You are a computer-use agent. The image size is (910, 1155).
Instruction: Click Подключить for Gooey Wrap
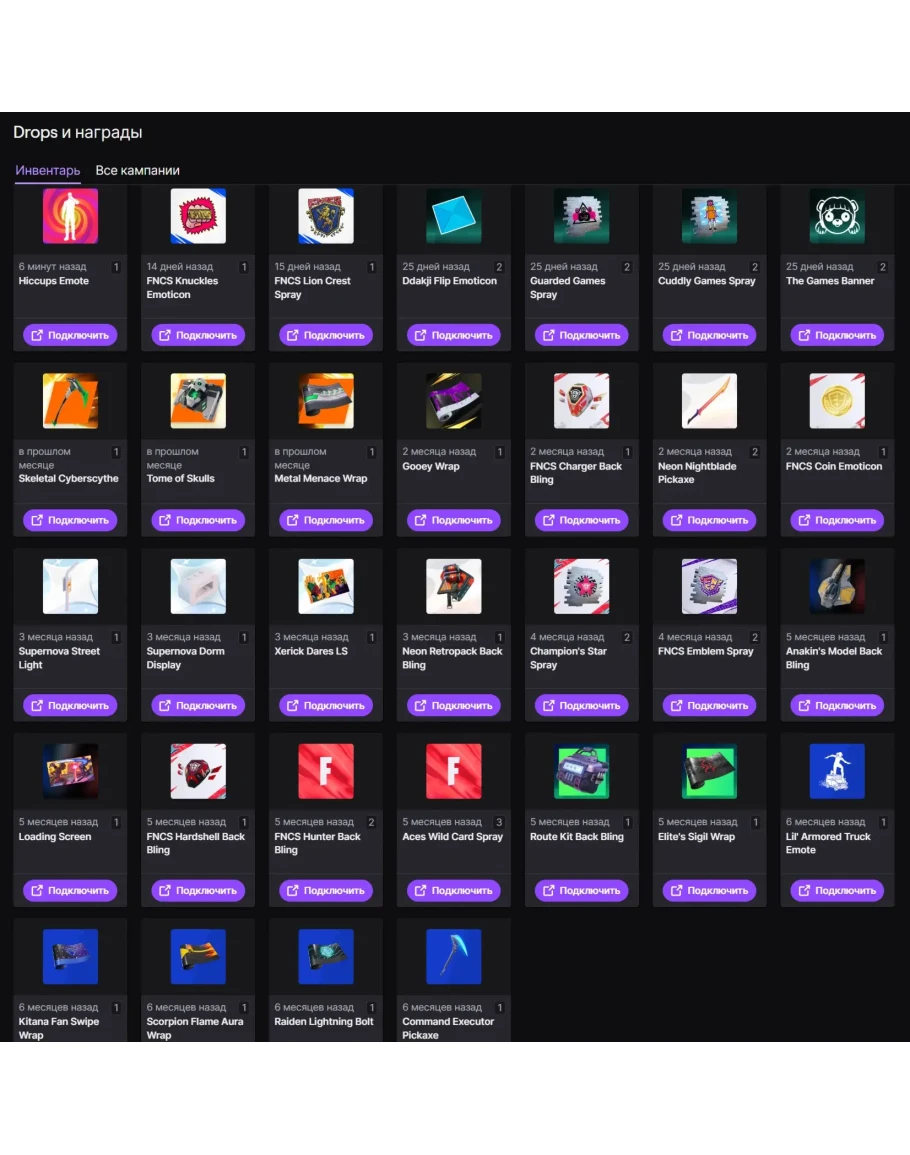[x=453, y=520]
